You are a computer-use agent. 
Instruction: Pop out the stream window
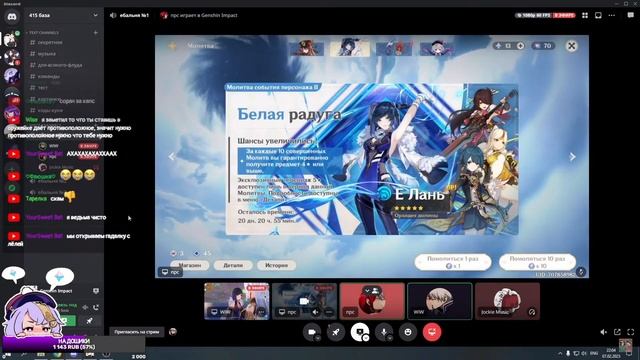(617, 332)
